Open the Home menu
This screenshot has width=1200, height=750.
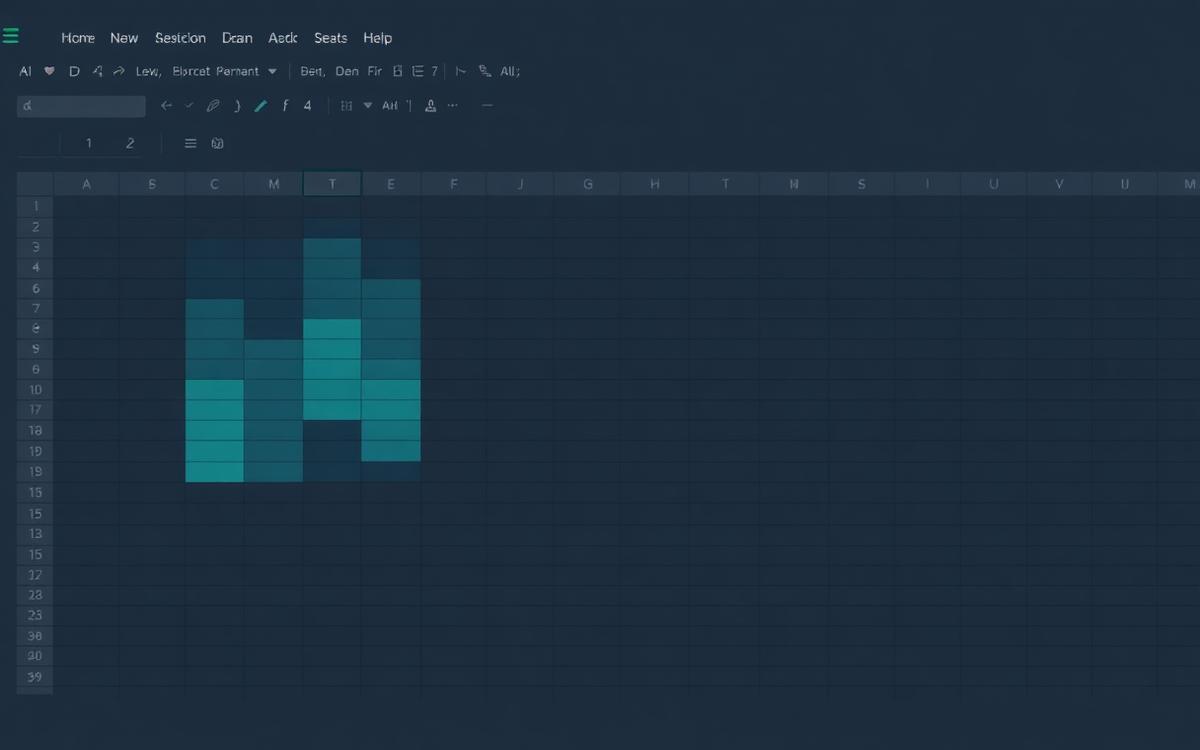click(78, 38)
